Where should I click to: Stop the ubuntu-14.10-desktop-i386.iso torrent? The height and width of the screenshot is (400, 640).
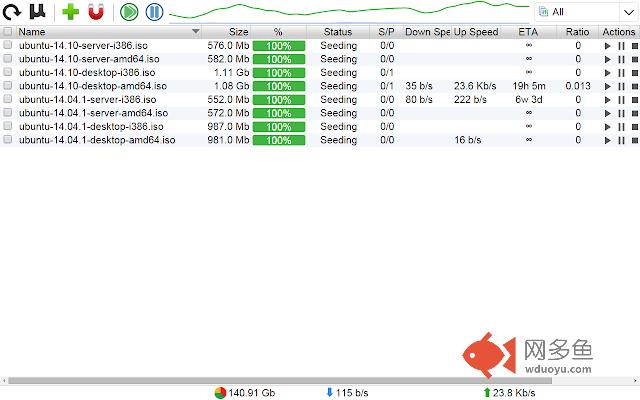(x=635, y=73)
